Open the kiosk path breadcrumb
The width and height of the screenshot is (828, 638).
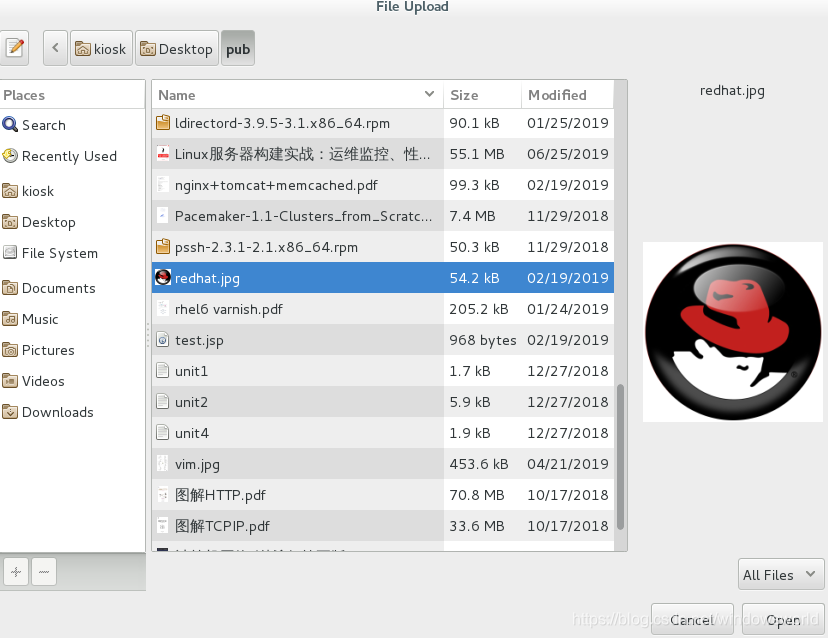pos(101,48)
